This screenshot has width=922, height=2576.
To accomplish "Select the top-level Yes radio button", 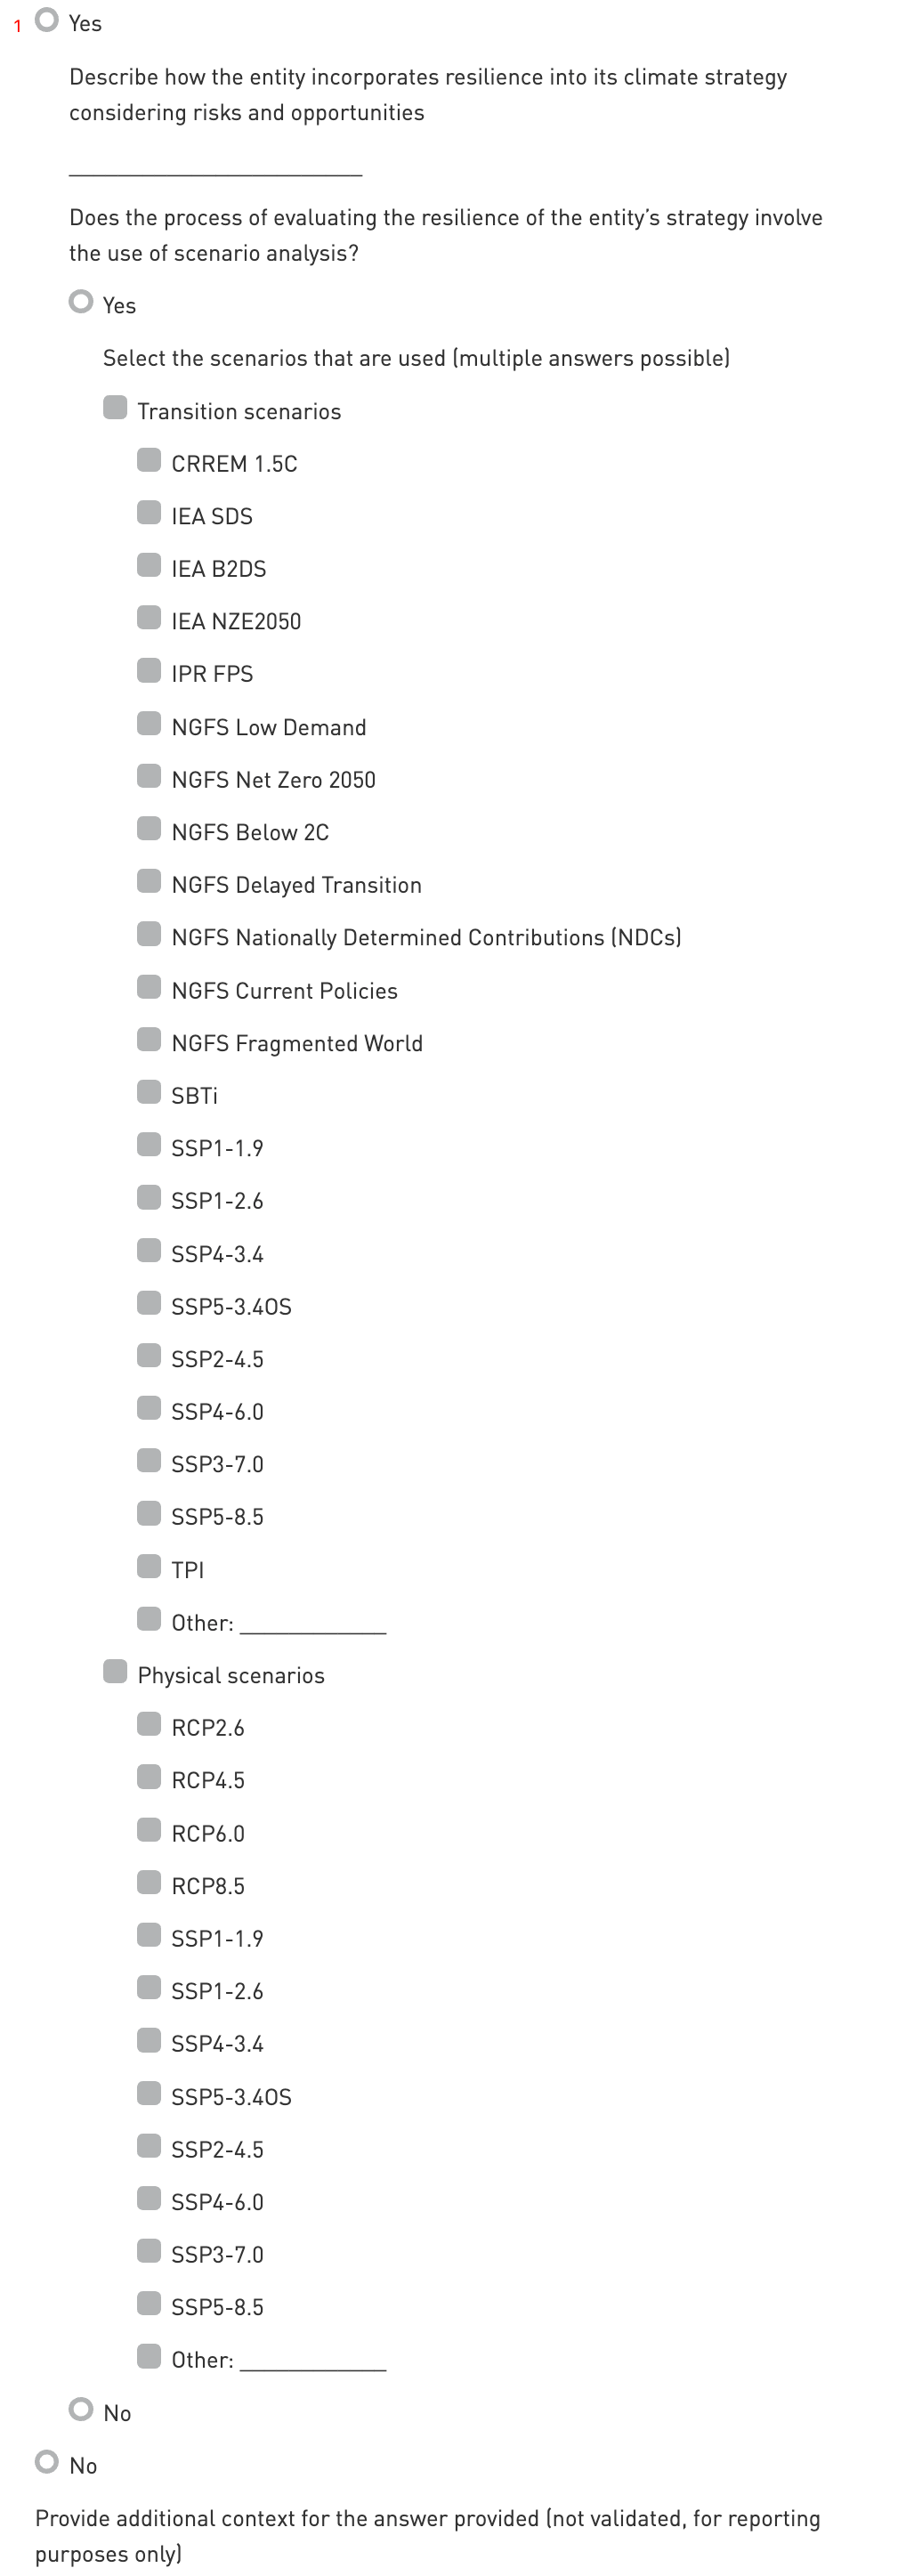I will [x=47, y=20].
